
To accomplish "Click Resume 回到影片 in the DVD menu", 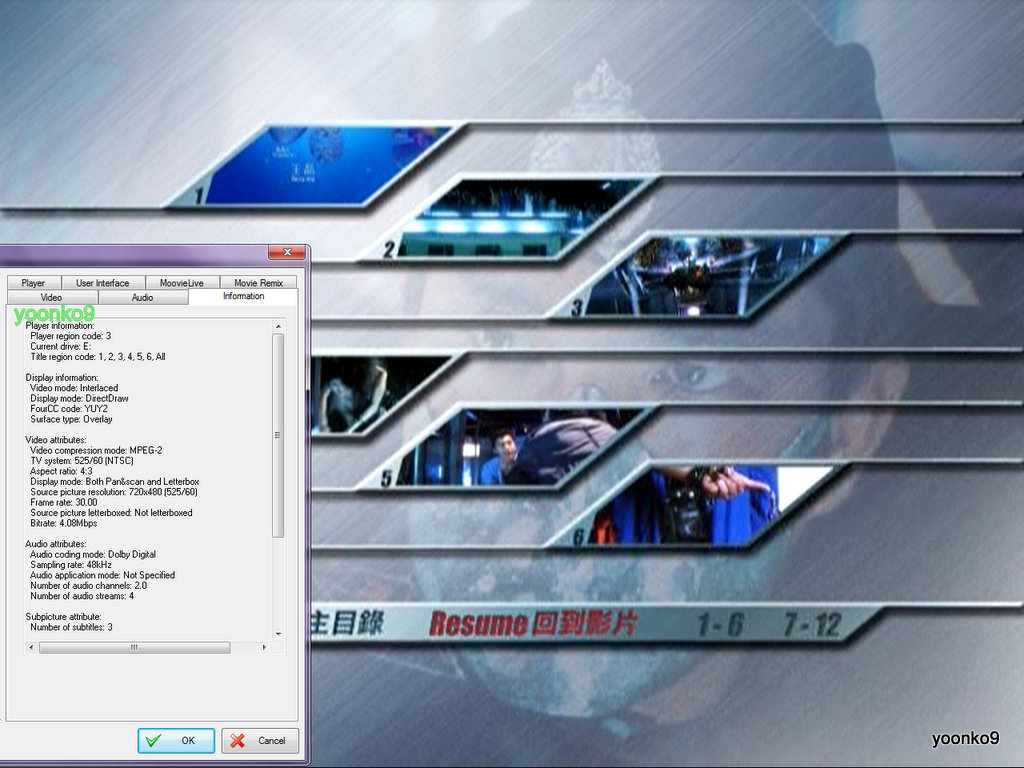I will (532, 624).
